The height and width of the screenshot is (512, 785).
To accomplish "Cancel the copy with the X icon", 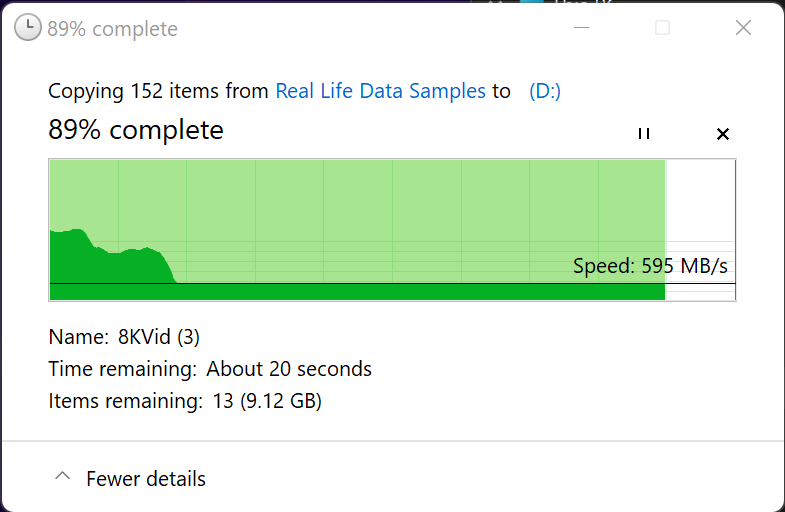I will tap(723, 134).
